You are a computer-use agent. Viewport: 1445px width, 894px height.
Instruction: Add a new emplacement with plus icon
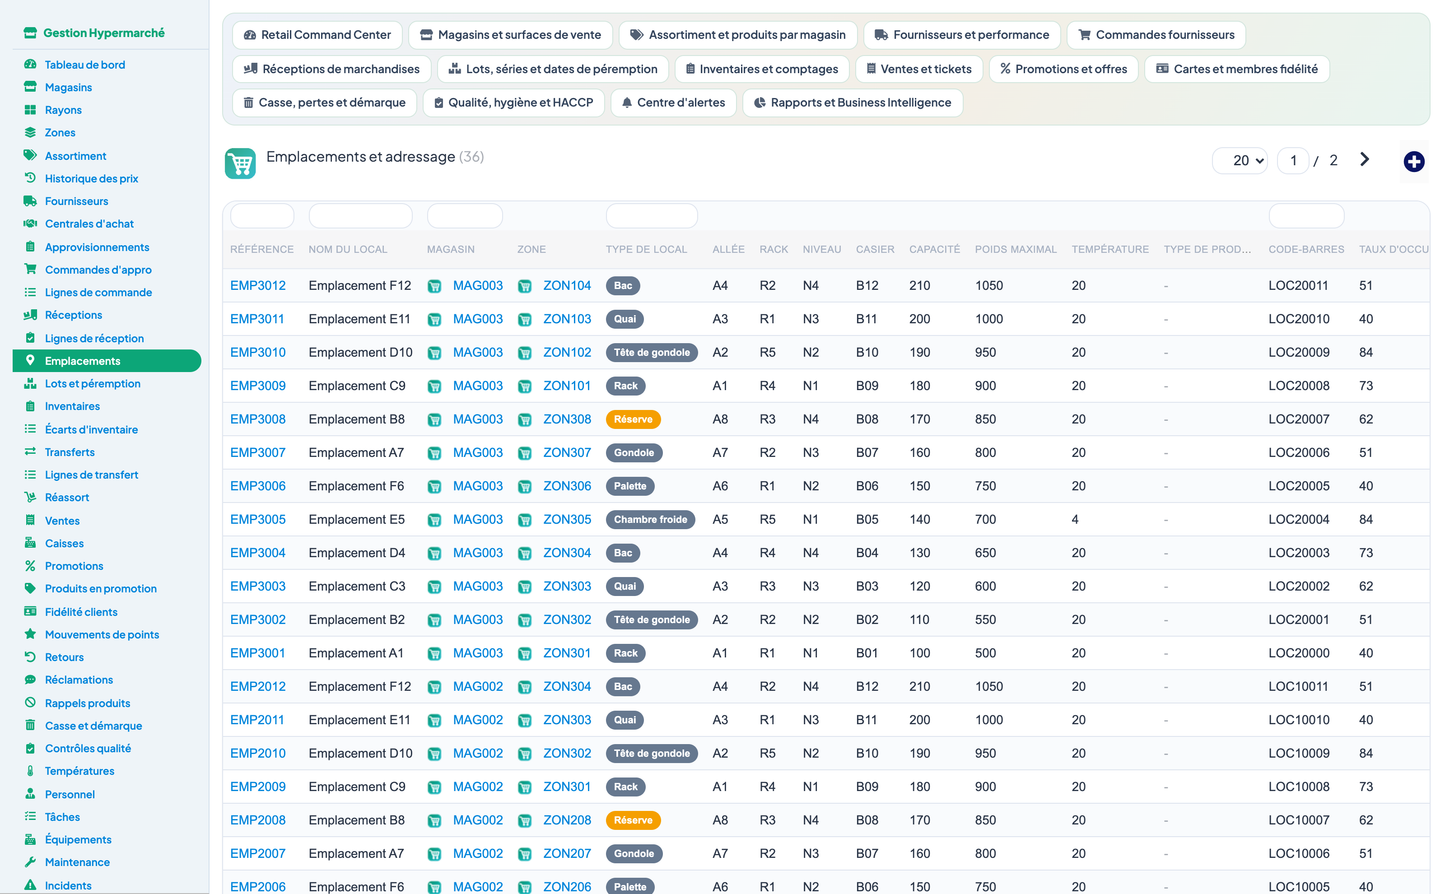pos(1414,161)
